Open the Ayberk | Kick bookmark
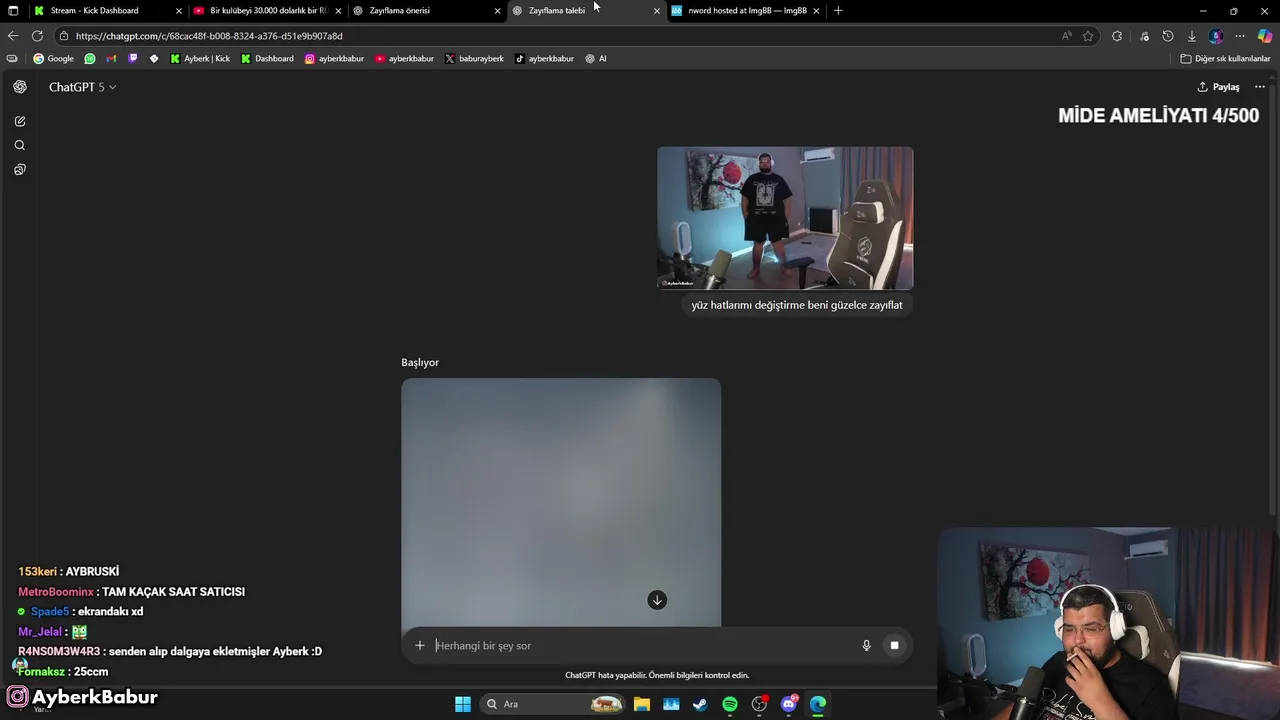The width and height of the screenshot is (1280, 720). [x=200, y=59]
